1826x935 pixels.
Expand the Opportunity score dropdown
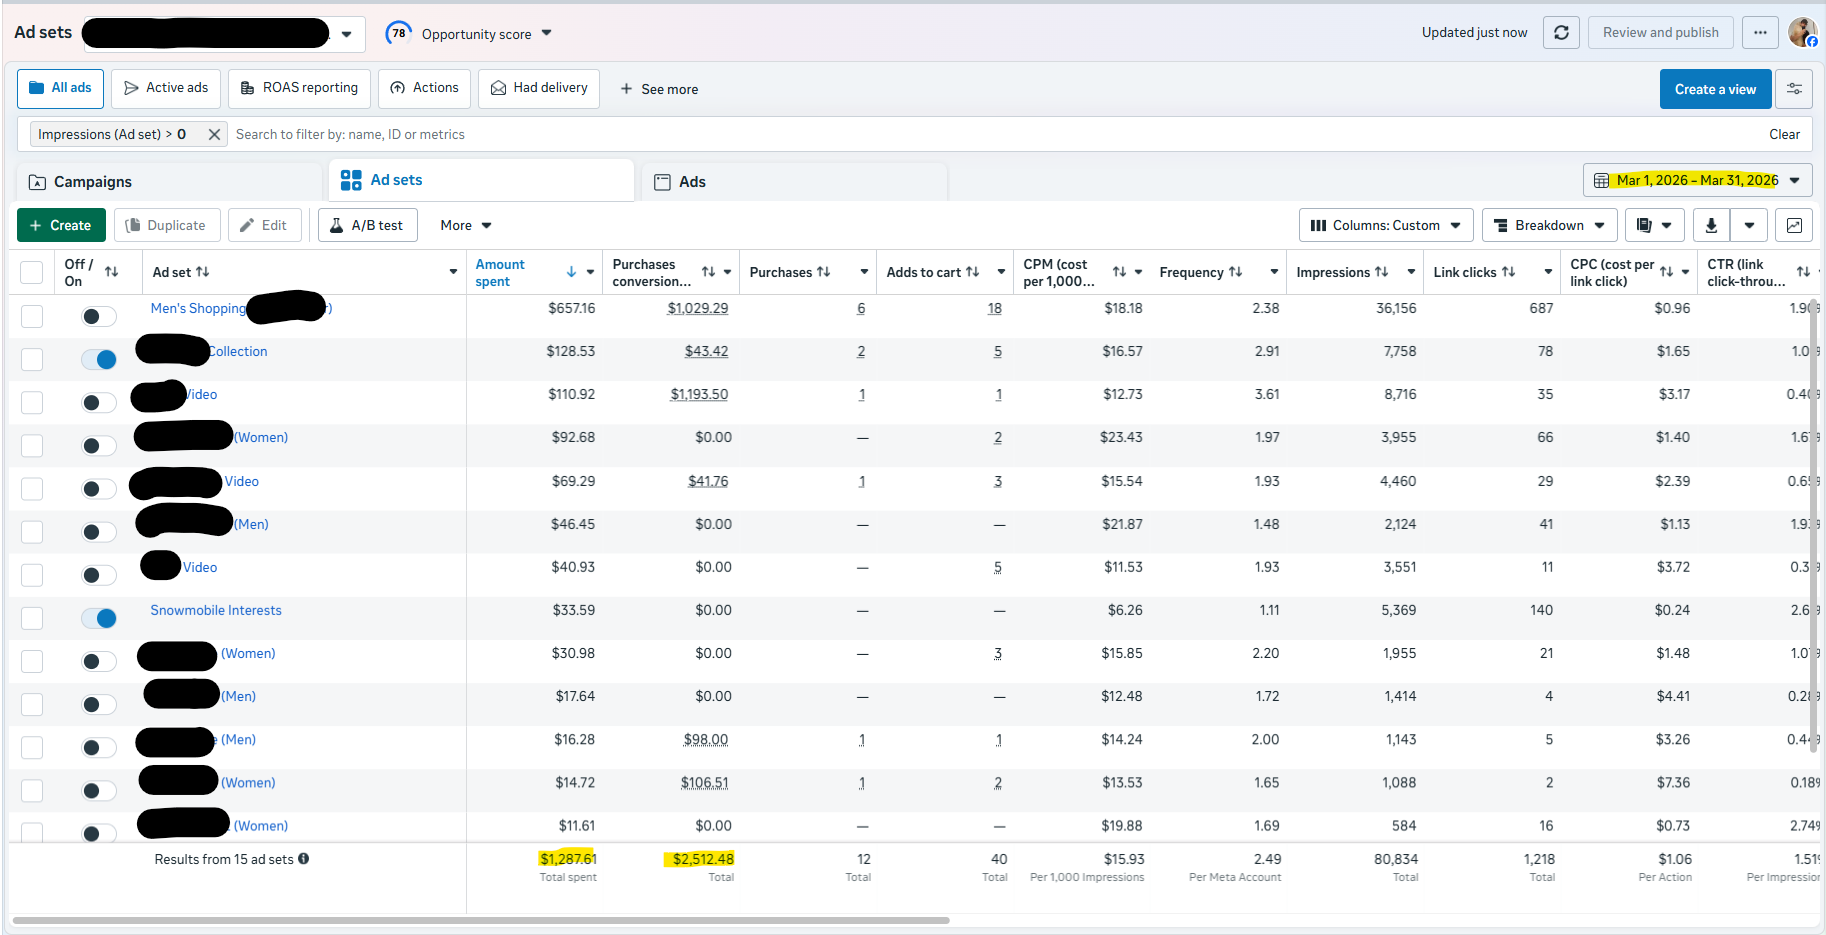tap(547, 33)
